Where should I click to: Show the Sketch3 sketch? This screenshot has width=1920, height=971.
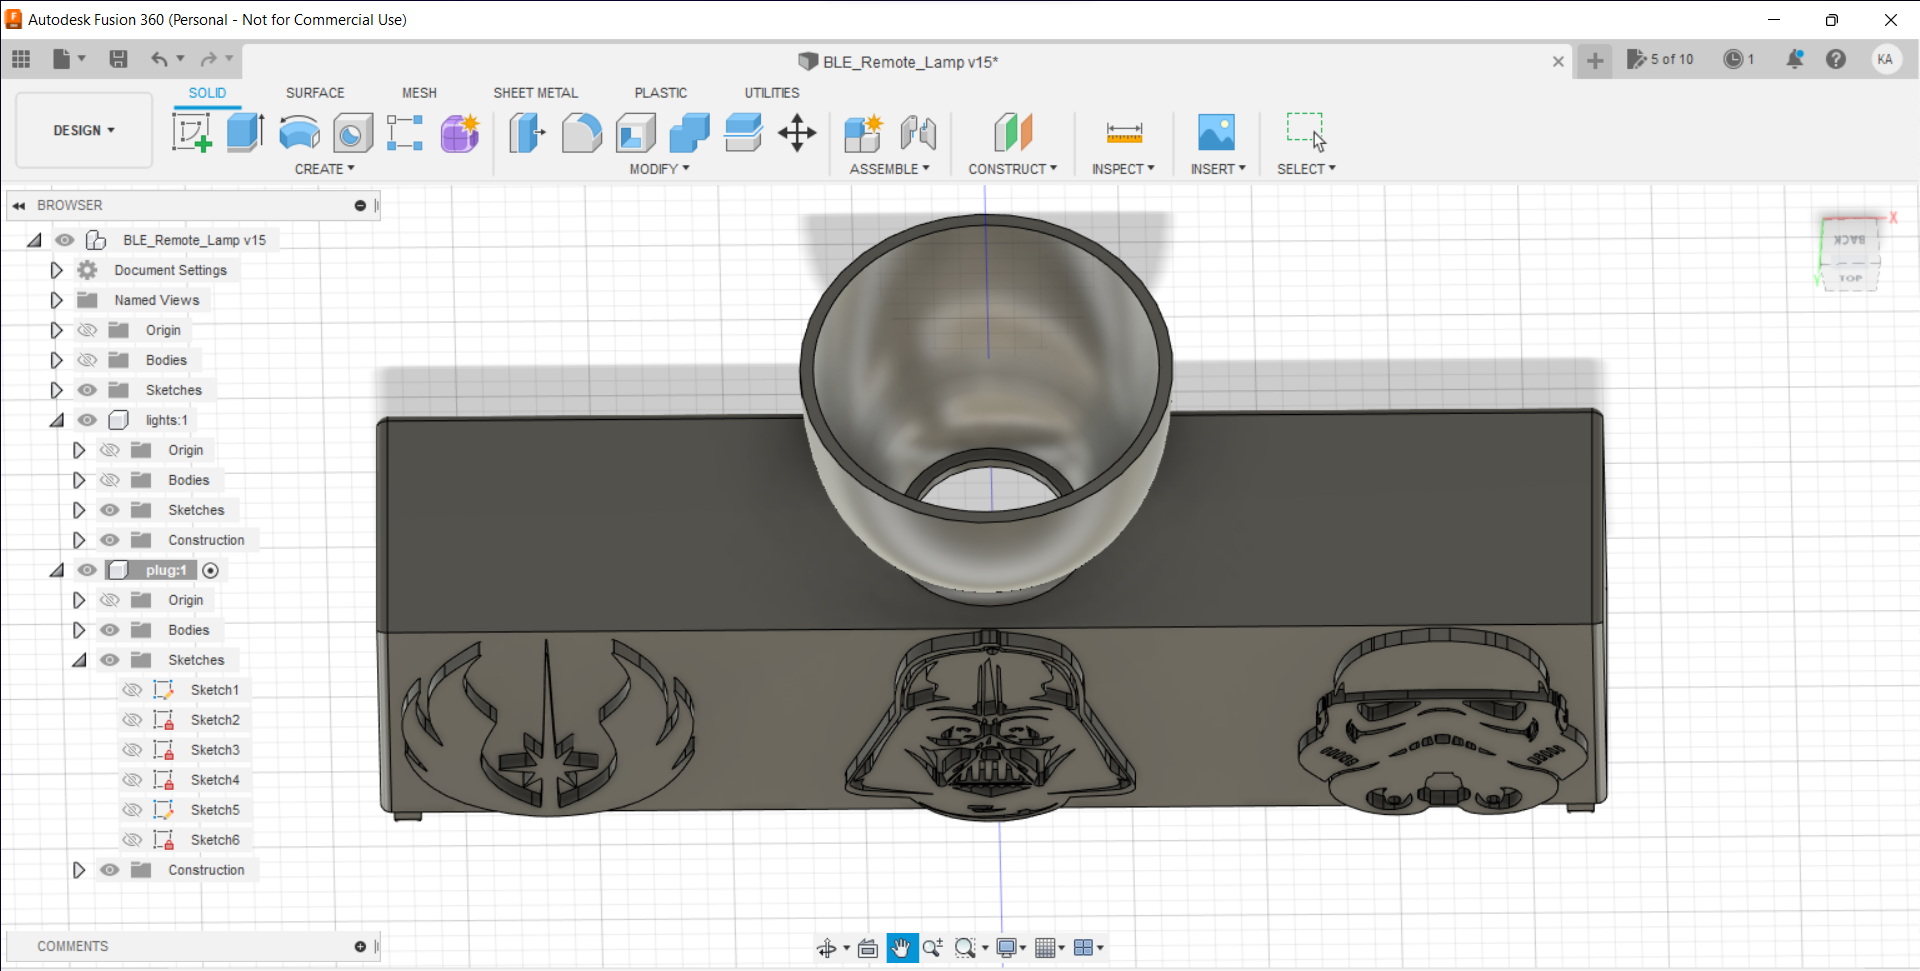click(x=132, y=750)
